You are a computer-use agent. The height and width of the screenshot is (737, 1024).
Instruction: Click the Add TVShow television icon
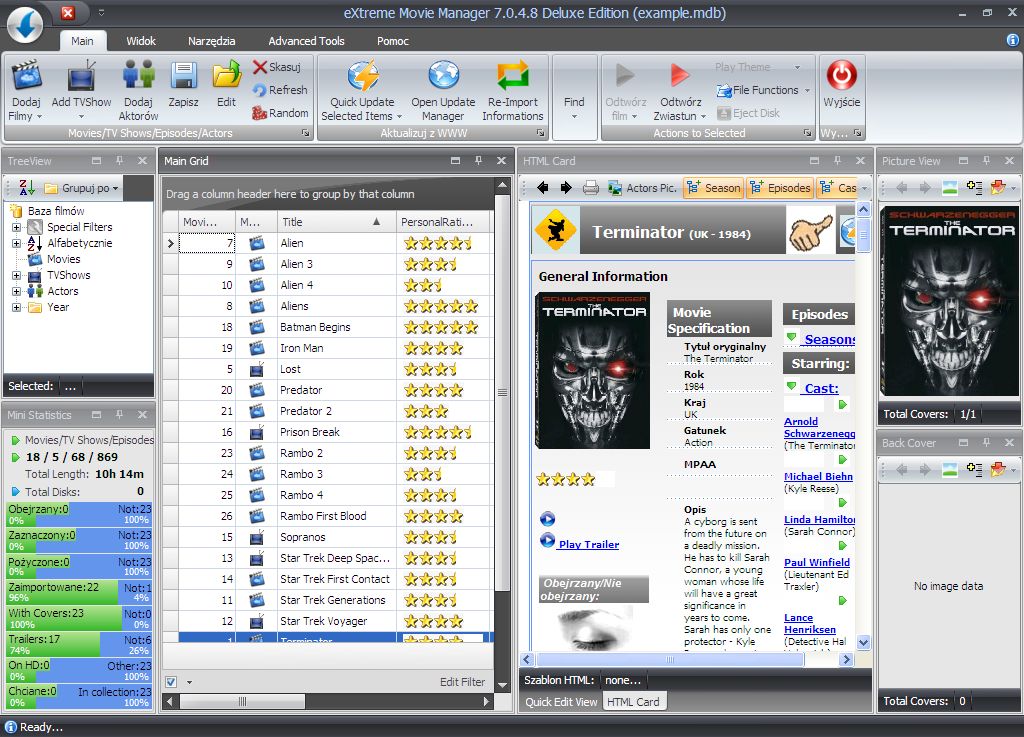(x=82, y=75)
